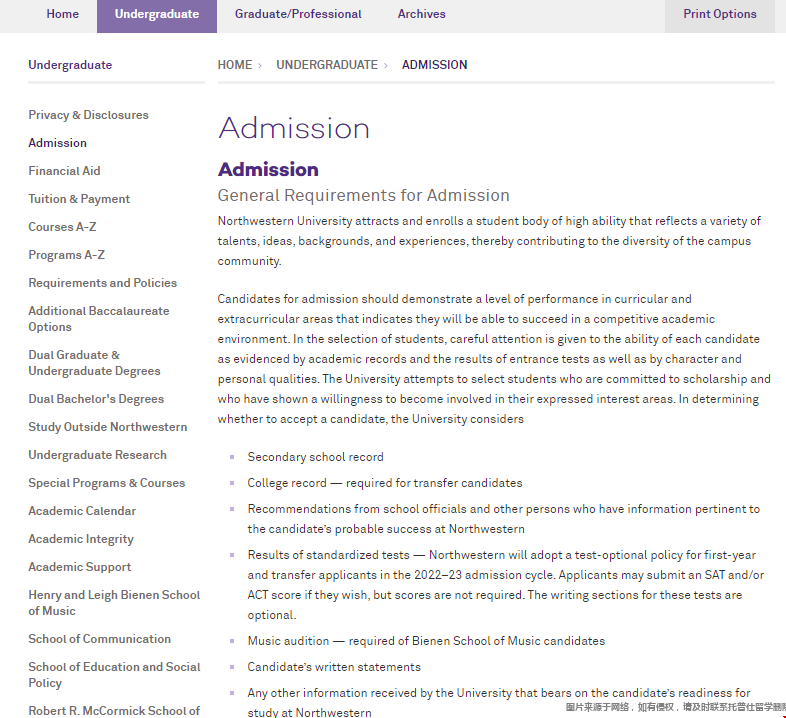Navigate to Tuition & Payment page
Image resolution: width=786 pixels, height=718 pixels.
79,199
